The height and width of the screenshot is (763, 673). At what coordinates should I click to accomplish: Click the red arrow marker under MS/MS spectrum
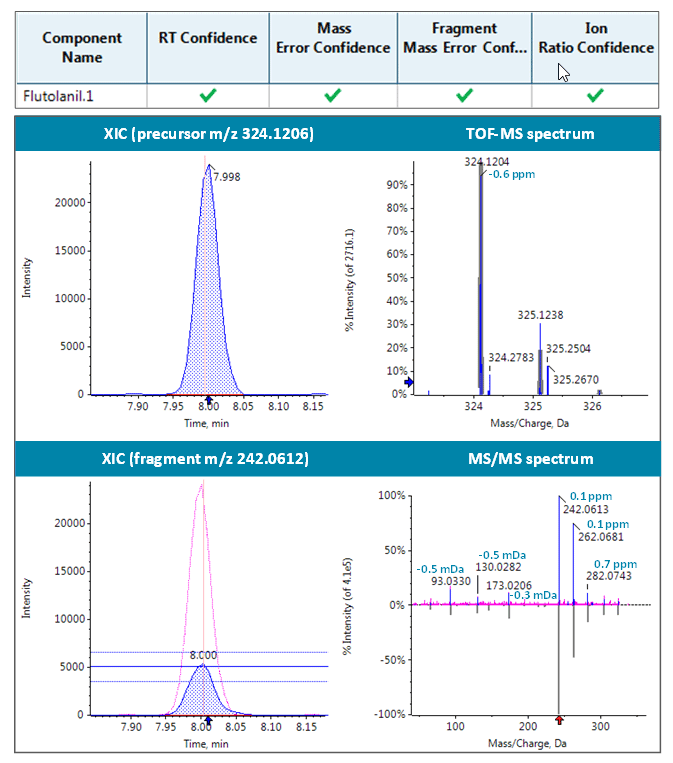click(x=559, y=720)
